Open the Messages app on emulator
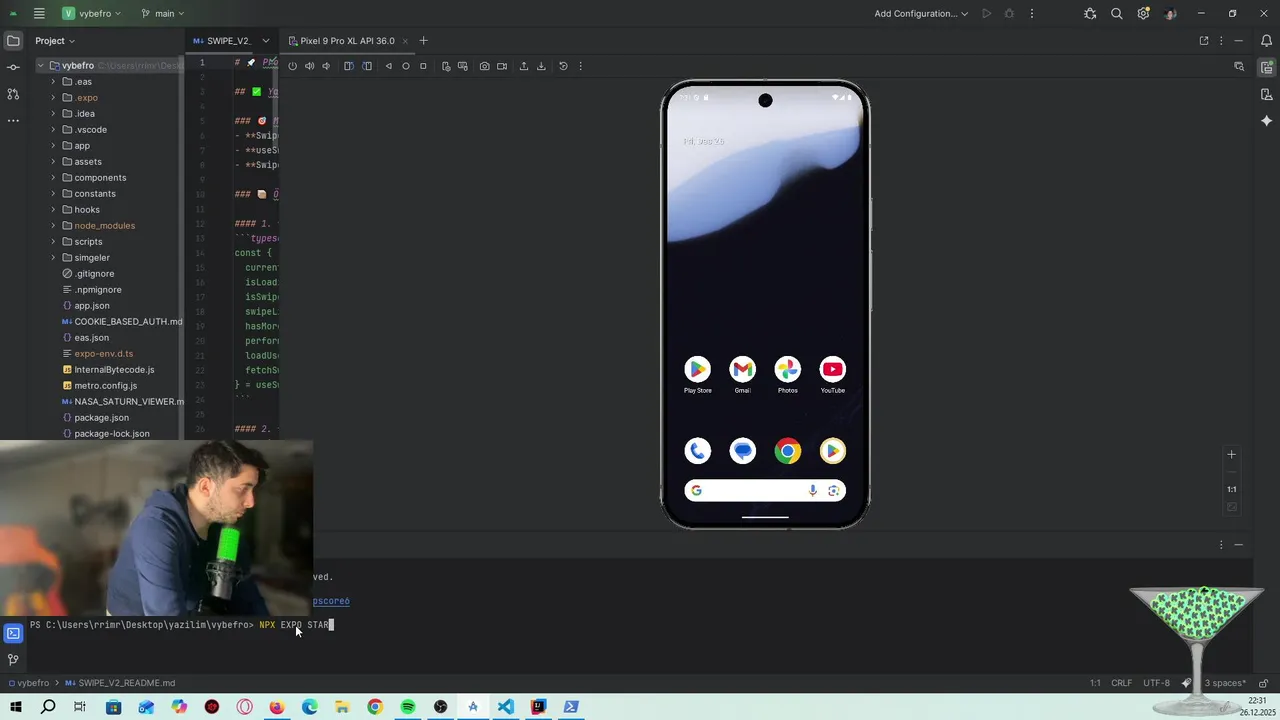Screen dimensions: 1280x720 (x=742, y=452)
